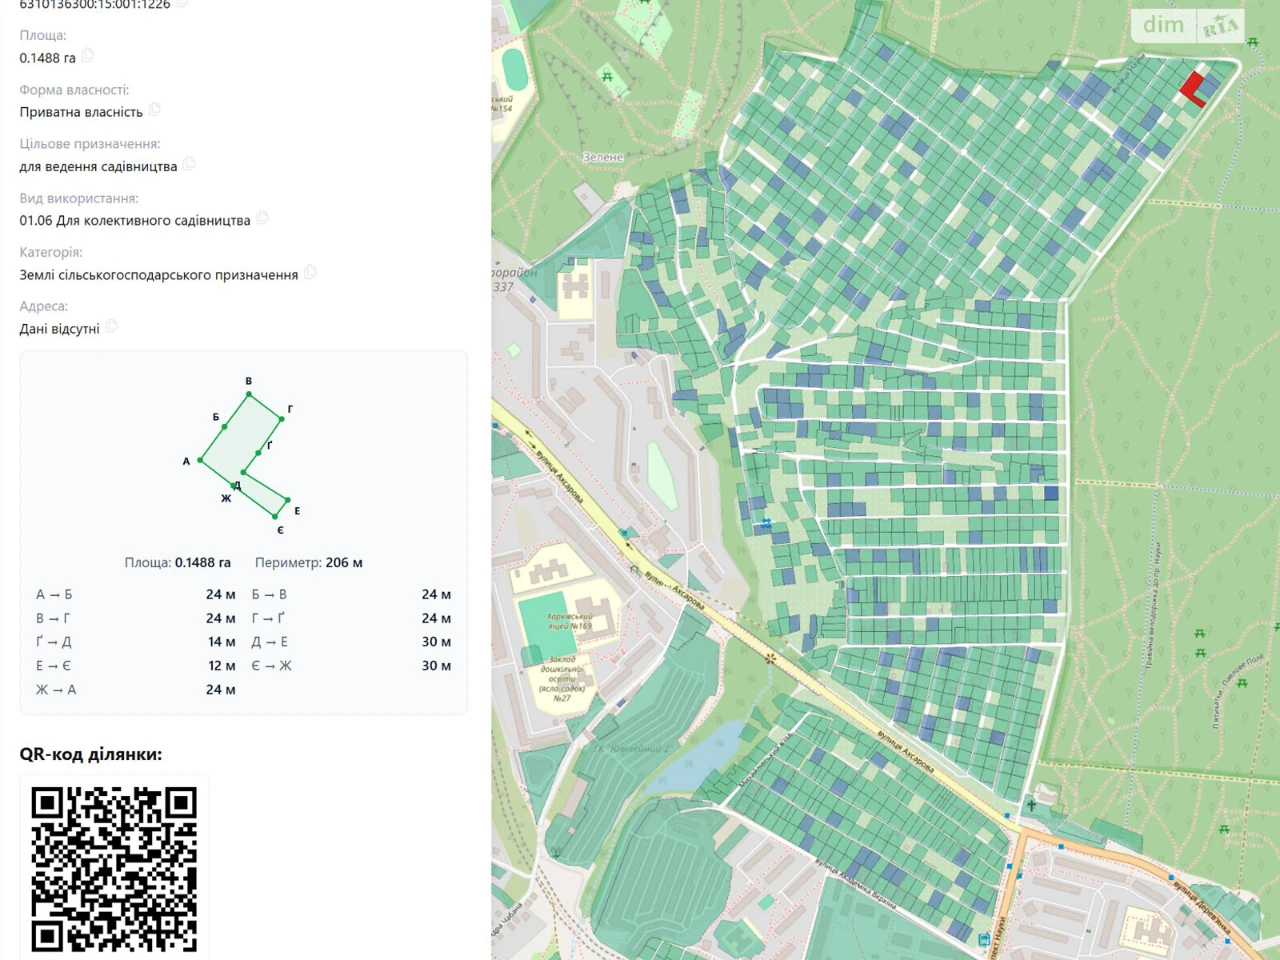Select the red highlighted parcel on the map
This screenshot has height=960, width=1280.
[1191, 88]
